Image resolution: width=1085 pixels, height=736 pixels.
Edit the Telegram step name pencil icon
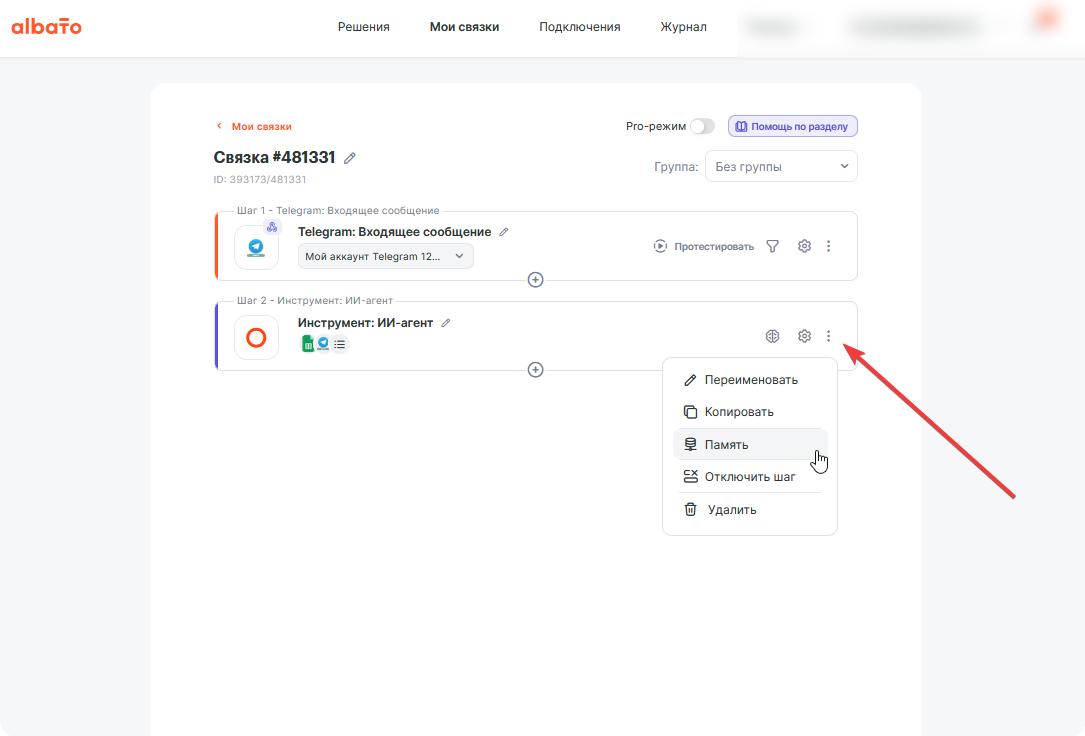point(504,232)
